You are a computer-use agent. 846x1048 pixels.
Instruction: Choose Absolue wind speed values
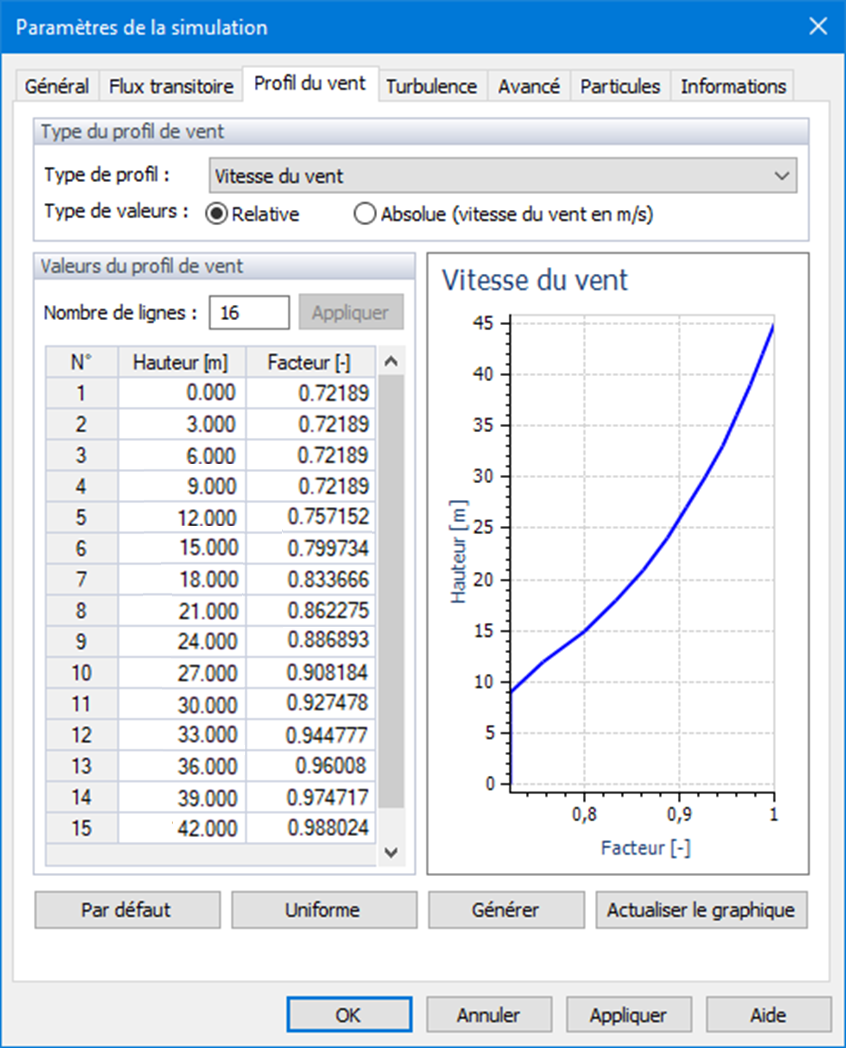(364, 214)
